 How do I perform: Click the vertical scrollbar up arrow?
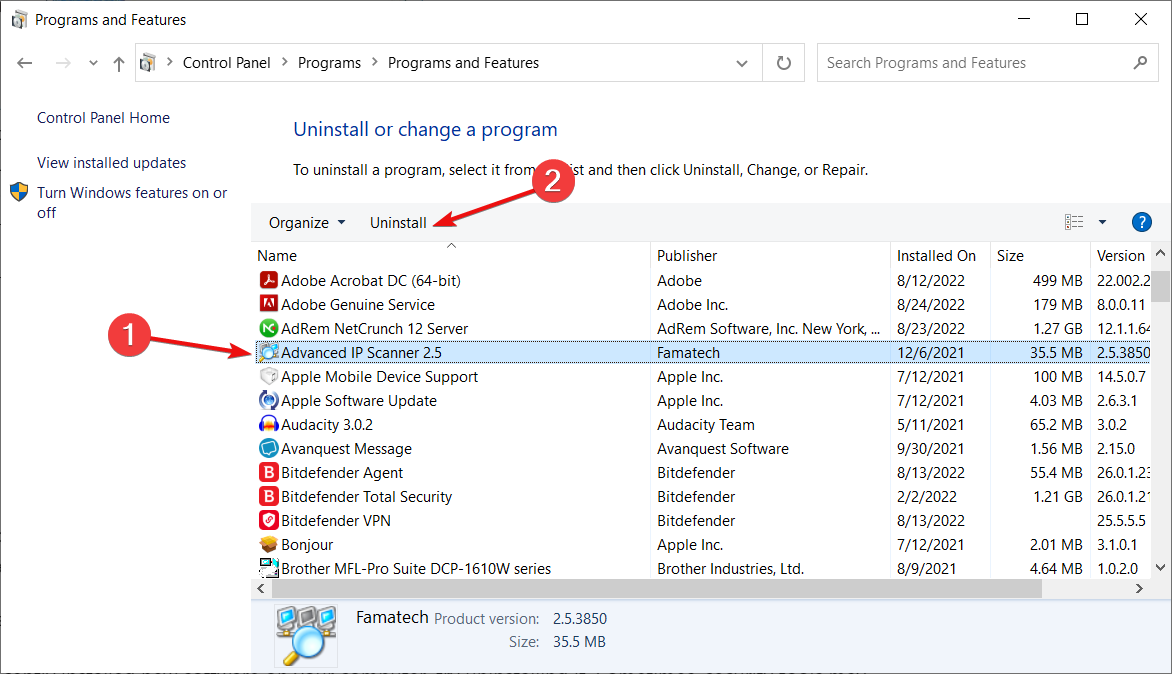point(1160,253)
